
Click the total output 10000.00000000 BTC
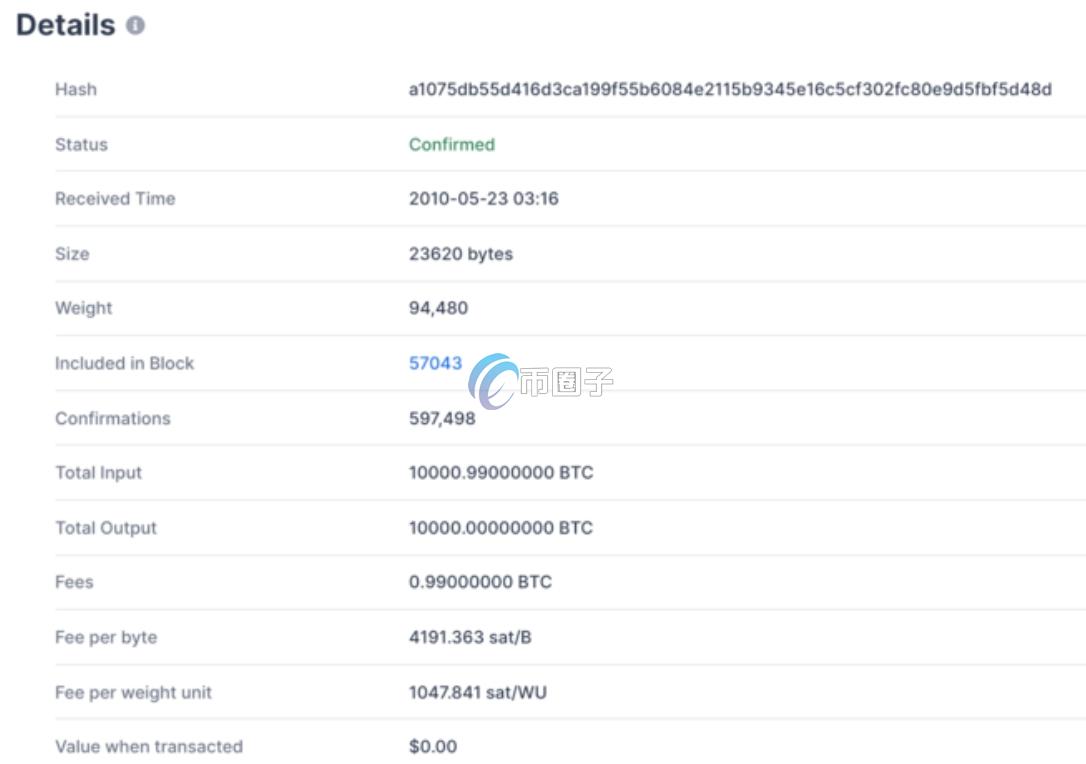(x=500, y=527)
